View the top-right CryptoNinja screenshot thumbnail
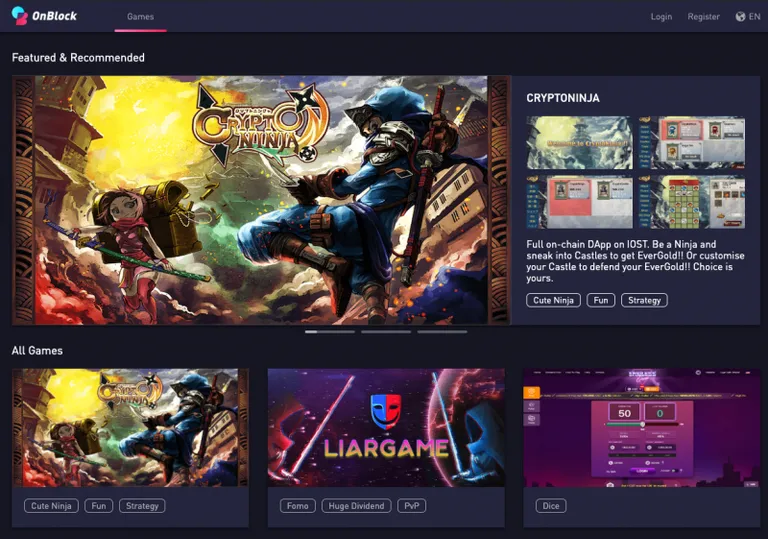 (692, 143)
